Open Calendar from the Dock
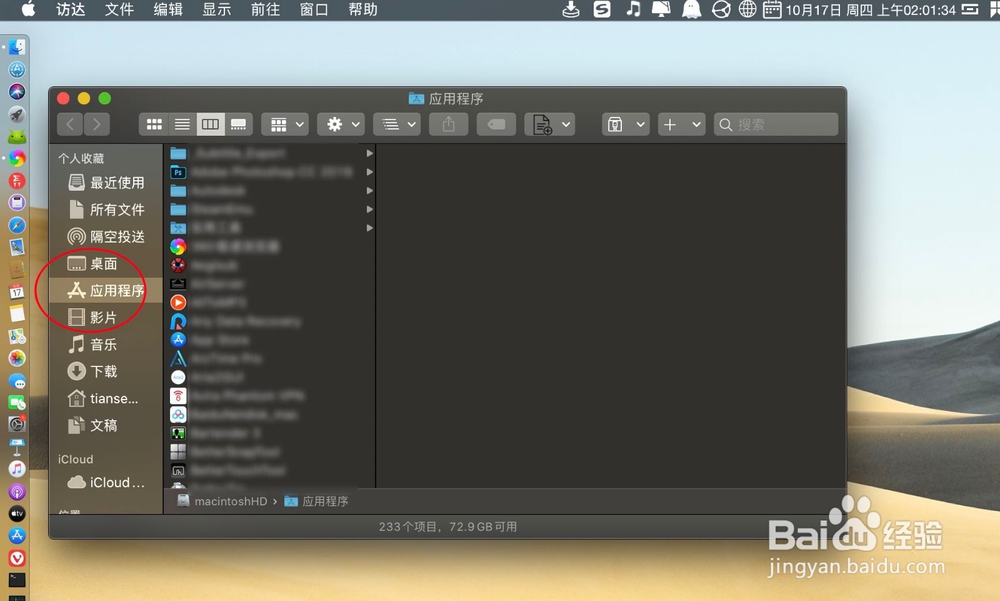Screen dimensions: 1000x601 [17, 292]
